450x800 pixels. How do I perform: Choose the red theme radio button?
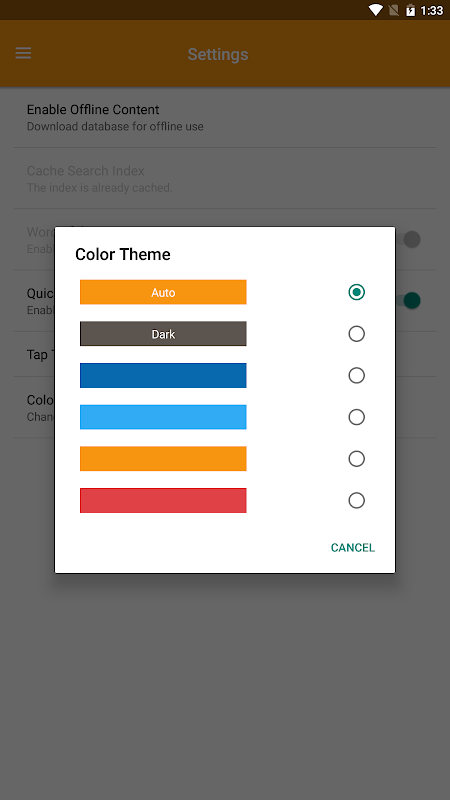pyautogui.click(x=357, y=501)
